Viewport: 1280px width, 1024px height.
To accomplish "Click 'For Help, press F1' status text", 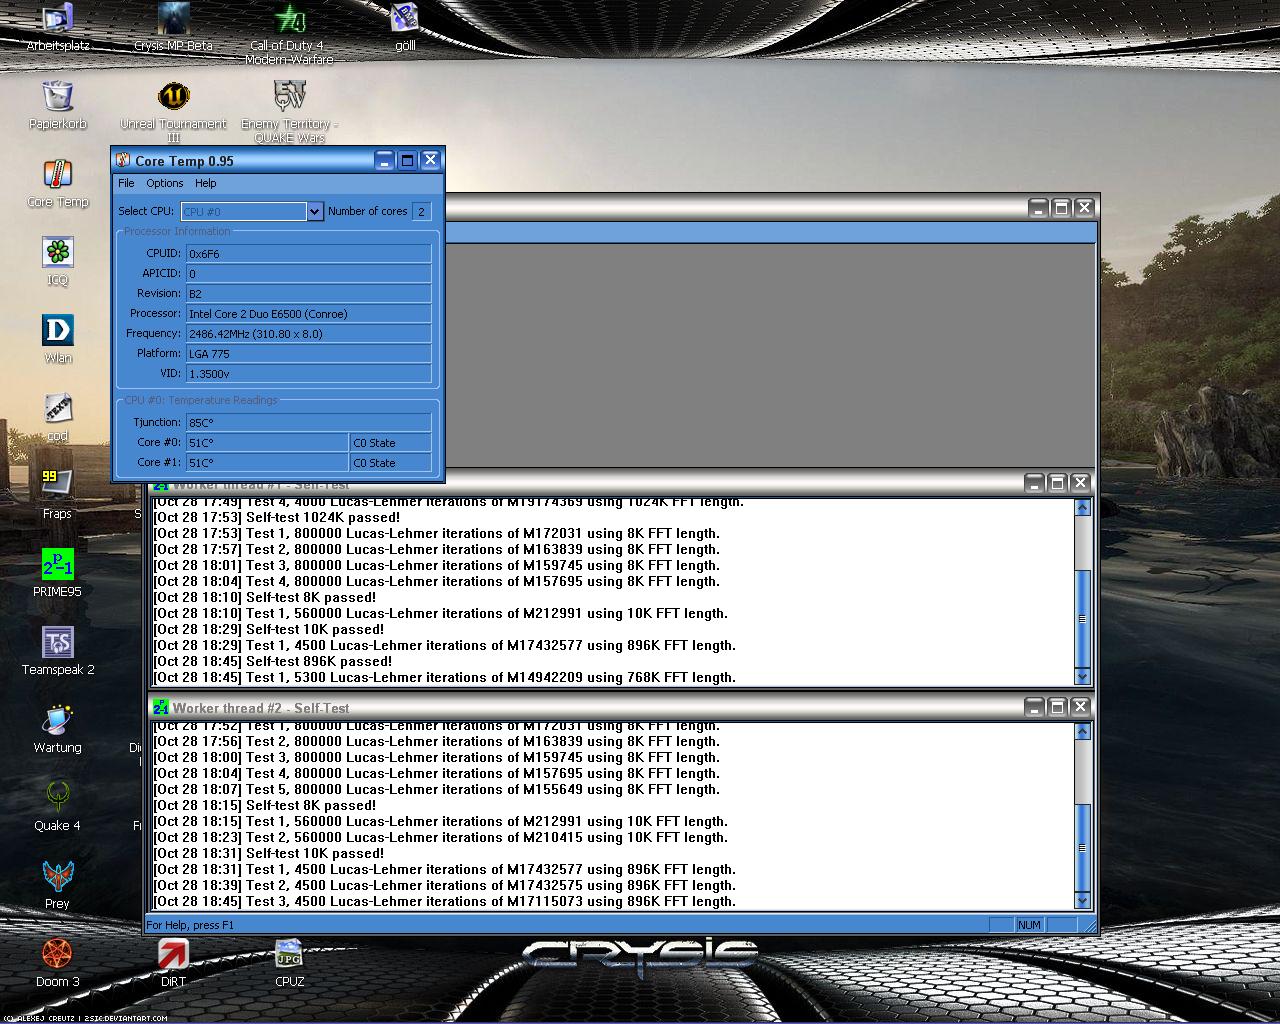I will 190,925.
